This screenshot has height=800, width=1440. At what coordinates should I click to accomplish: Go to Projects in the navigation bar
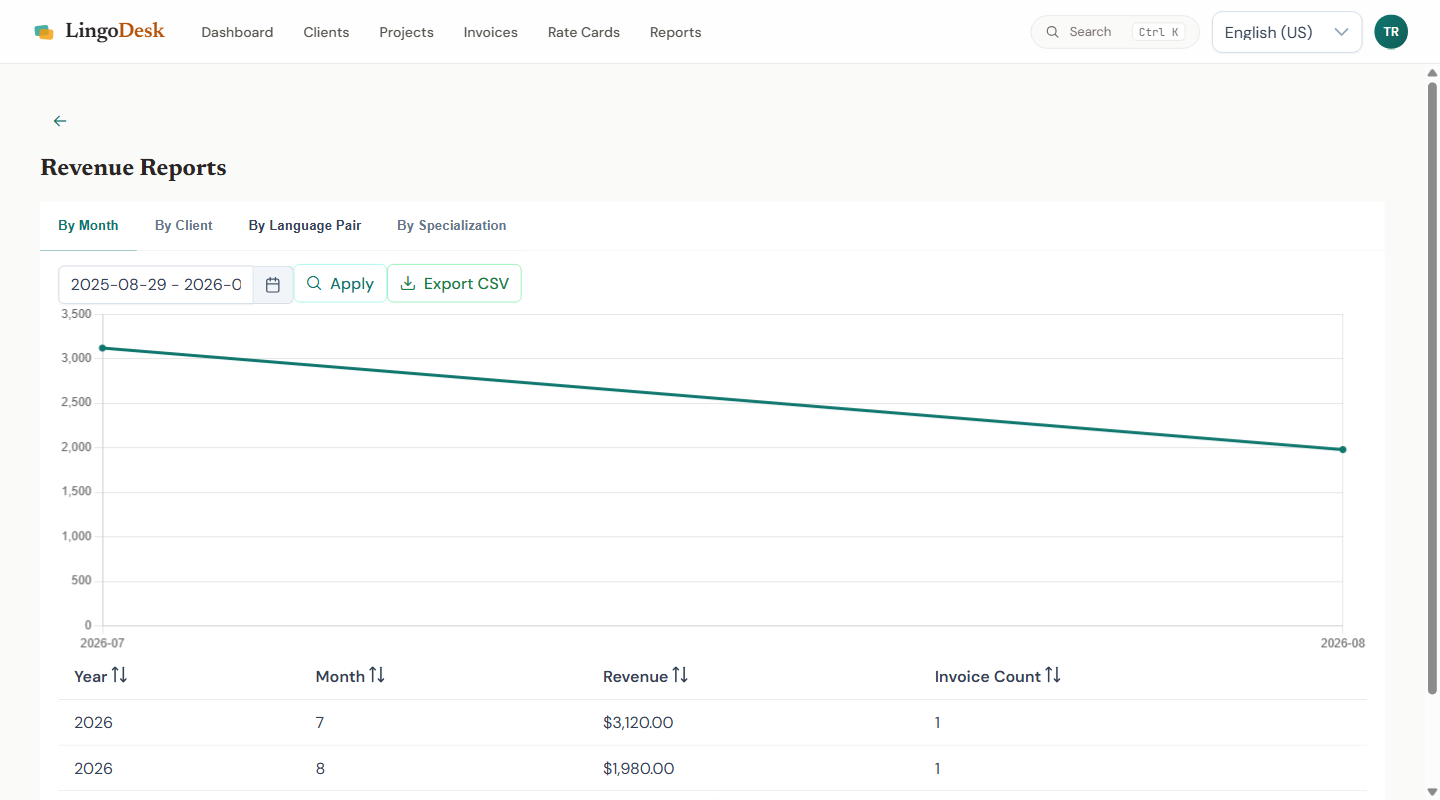click(406, 32)
